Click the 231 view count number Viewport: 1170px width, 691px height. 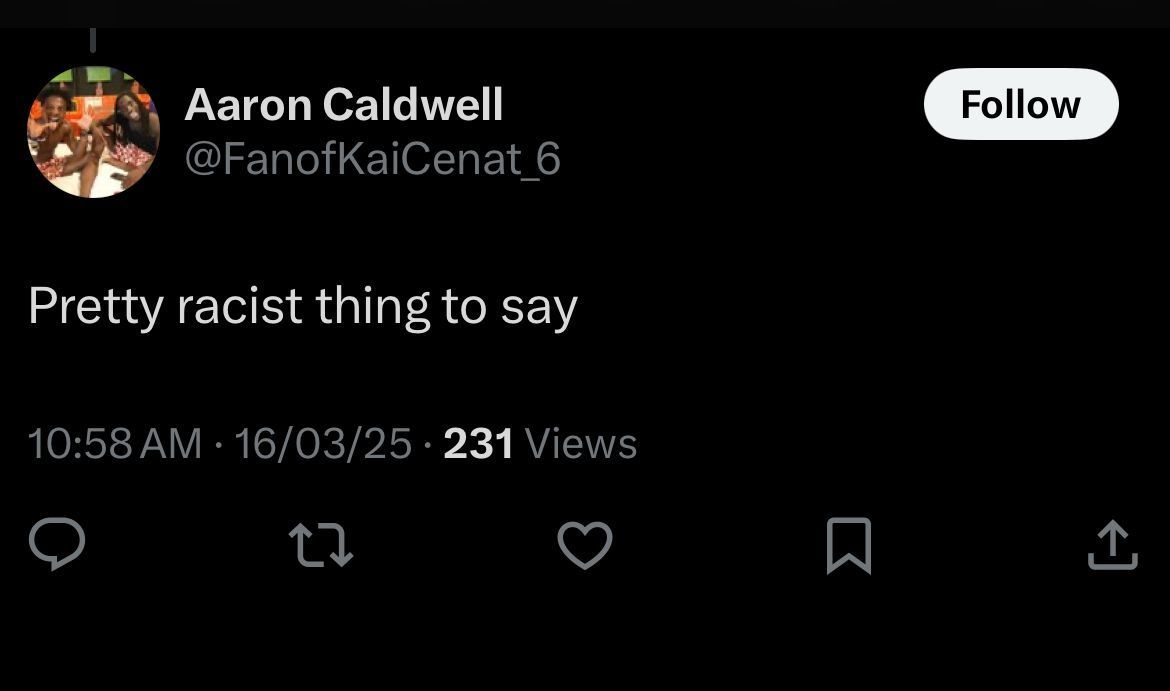point(478,444)
